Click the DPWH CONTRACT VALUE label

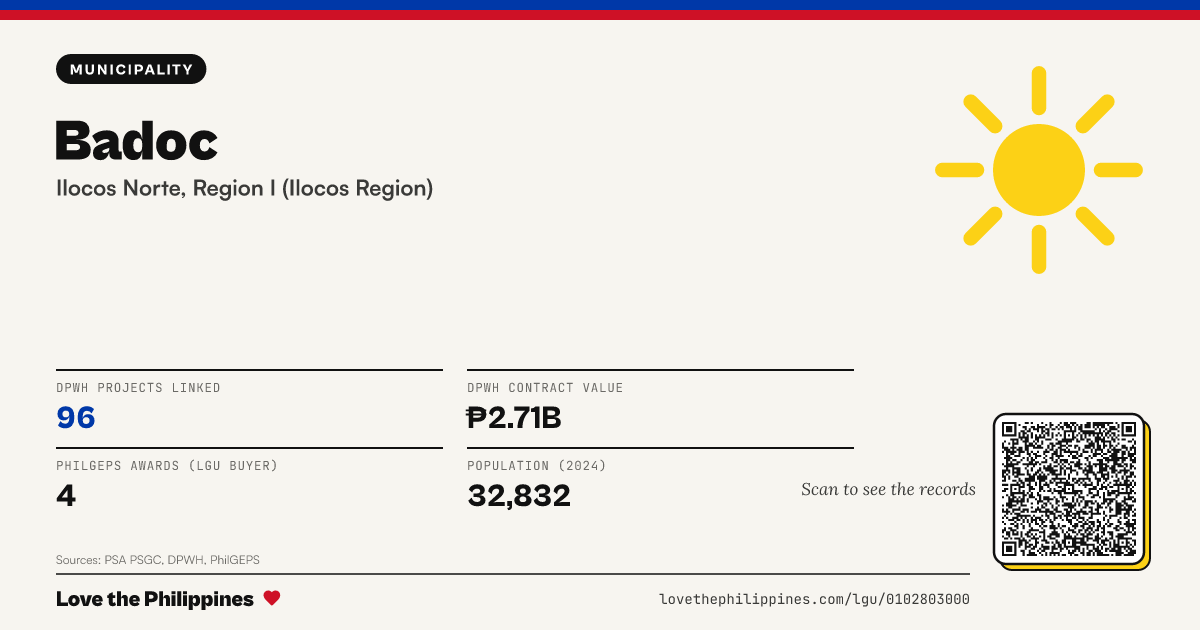click(x=545, y=388)
